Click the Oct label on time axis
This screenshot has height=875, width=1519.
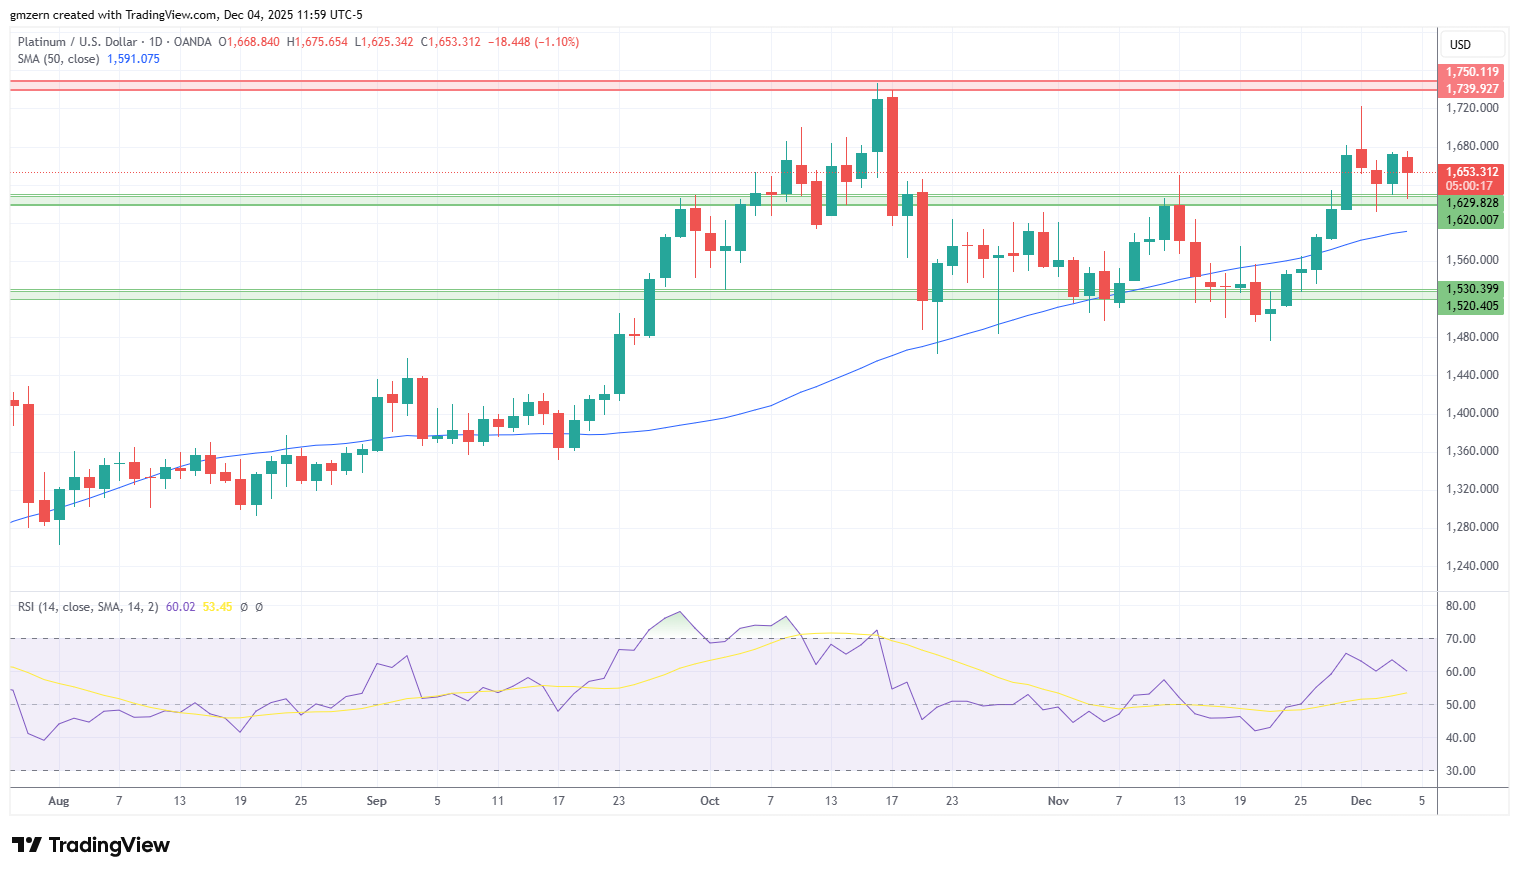[710, 801]
